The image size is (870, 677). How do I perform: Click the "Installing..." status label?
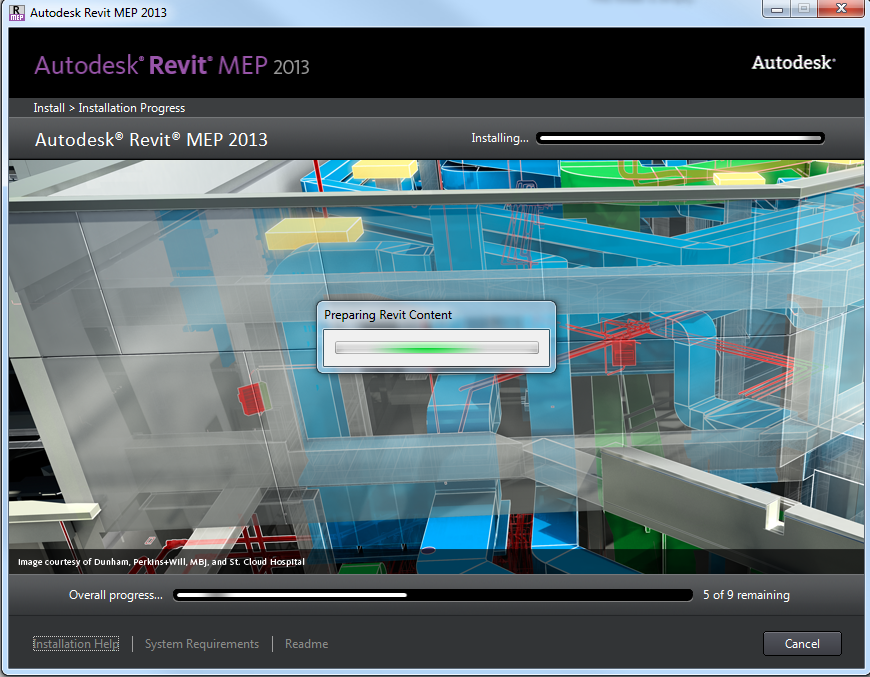[x=500, y=138]
